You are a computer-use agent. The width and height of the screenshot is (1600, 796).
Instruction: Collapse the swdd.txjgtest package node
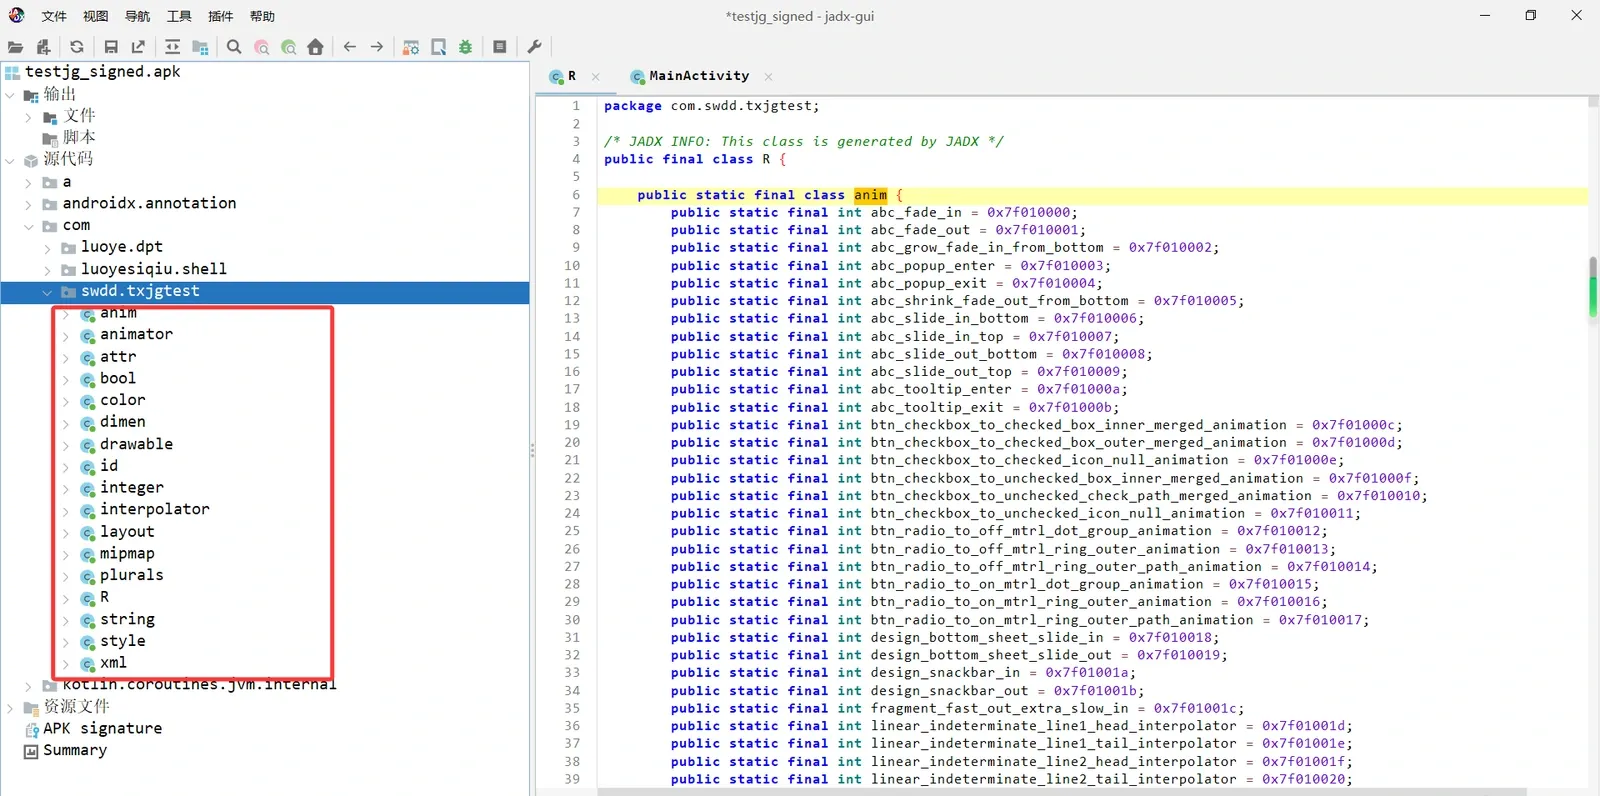click(47, 292)
